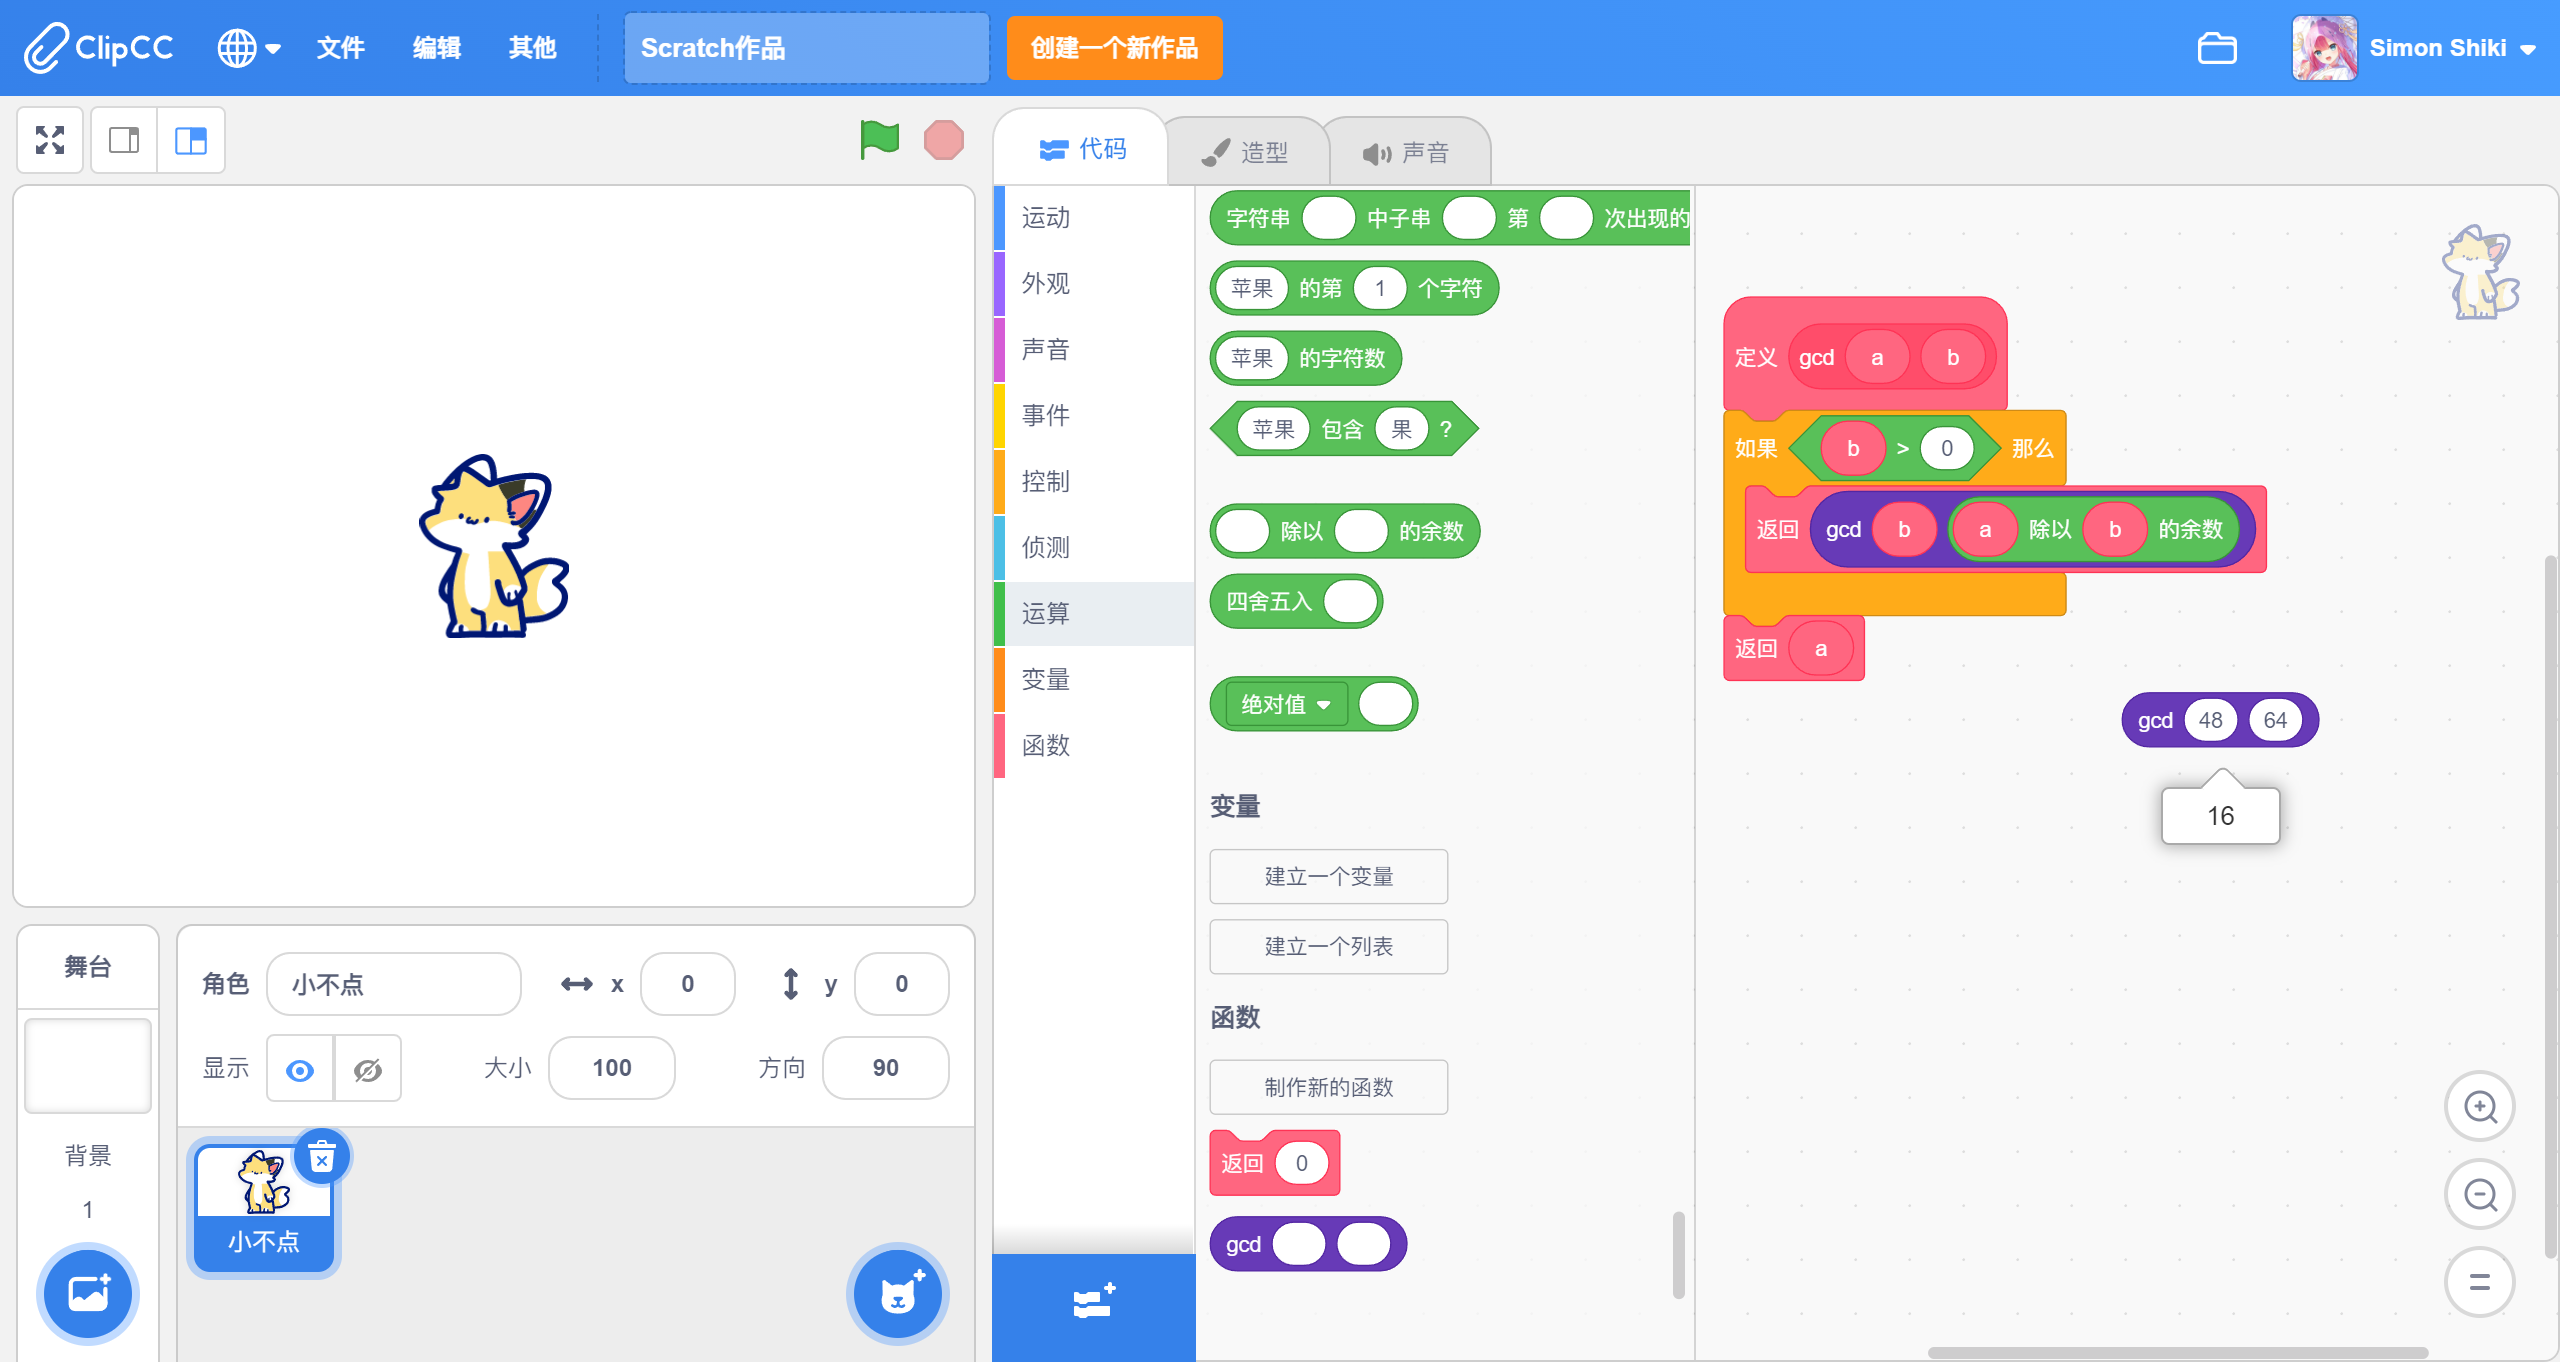Zoom out the code workspace
The width and height of the screenshot is (2560, 1362).
click(x=2480, y=1195)
